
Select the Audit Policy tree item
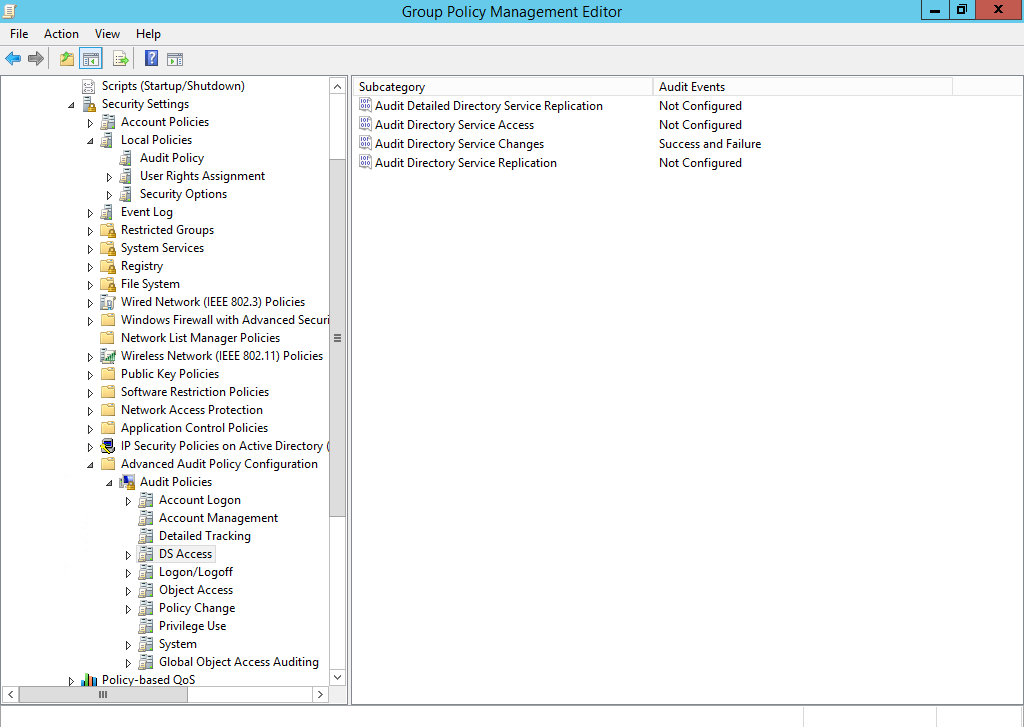coord(172,158)
